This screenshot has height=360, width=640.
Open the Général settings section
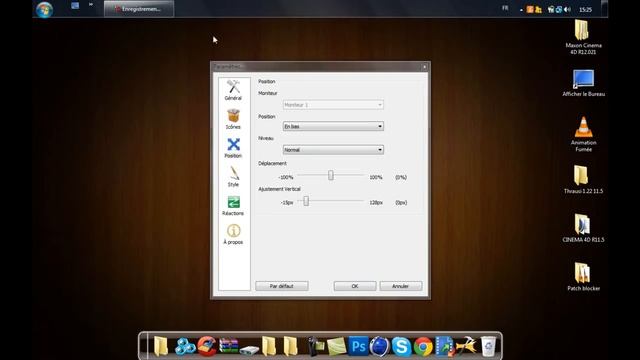[x=233, y=90]
